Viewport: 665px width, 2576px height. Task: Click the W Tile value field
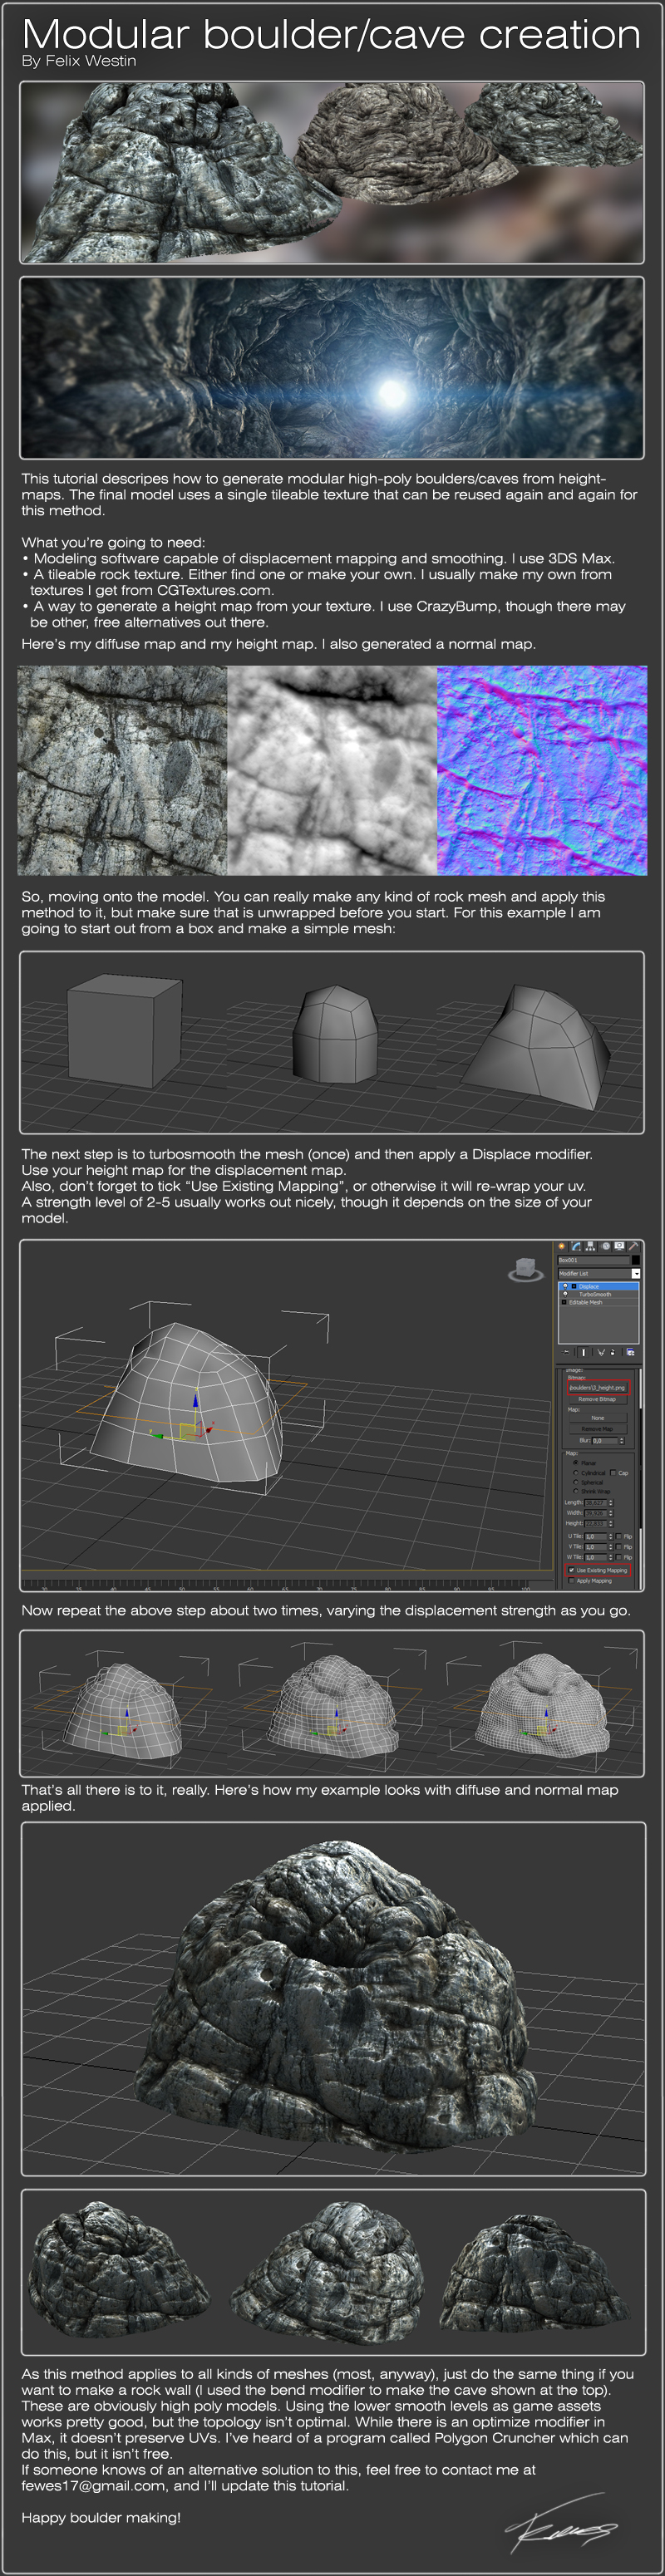tap(597, 1558)
